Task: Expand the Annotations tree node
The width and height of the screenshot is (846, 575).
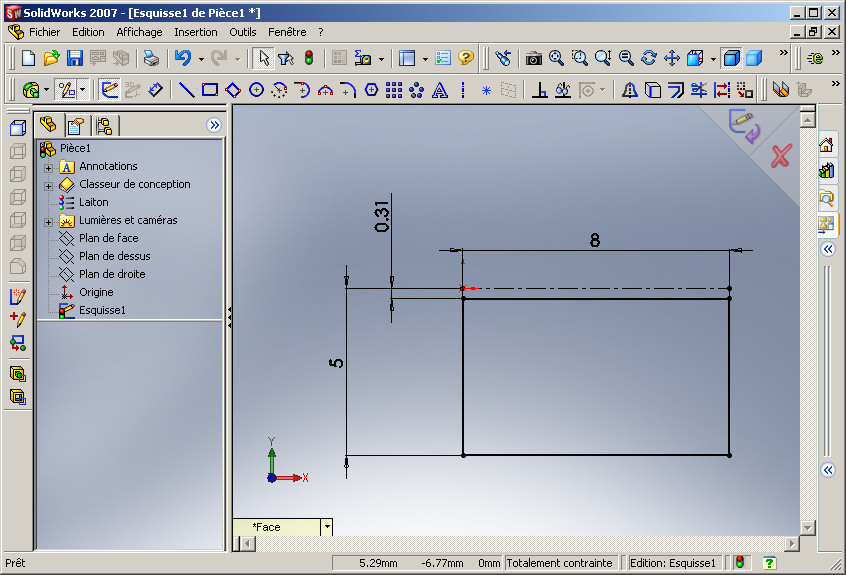Action: 49,168
